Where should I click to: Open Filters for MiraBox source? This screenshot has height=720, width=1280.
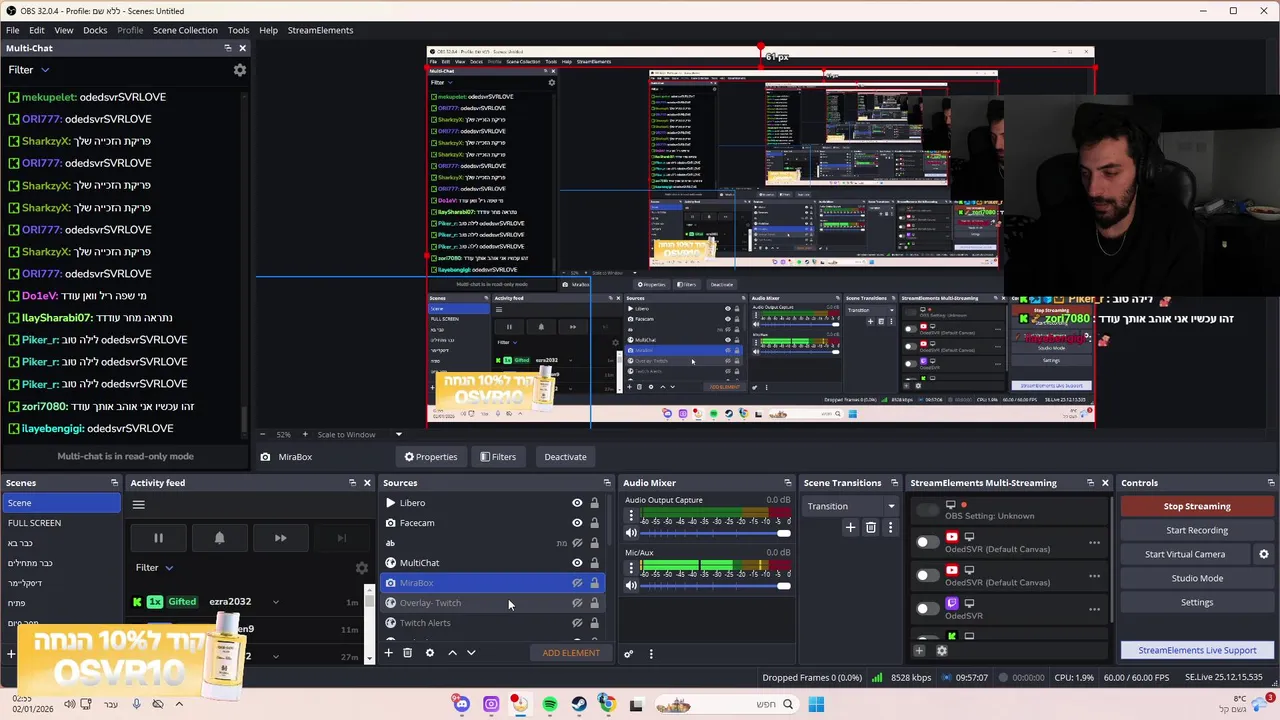pyautogui.click(x=498, y=457)
